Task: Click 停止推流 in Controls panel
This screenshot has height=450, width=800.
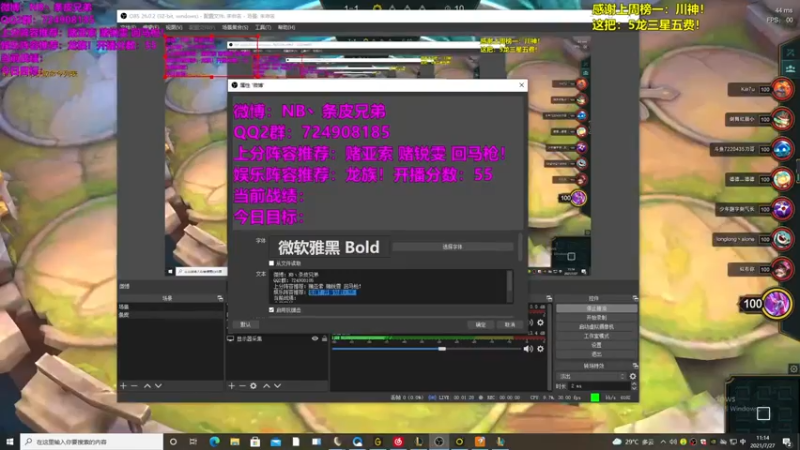Action: pos(596,308)
